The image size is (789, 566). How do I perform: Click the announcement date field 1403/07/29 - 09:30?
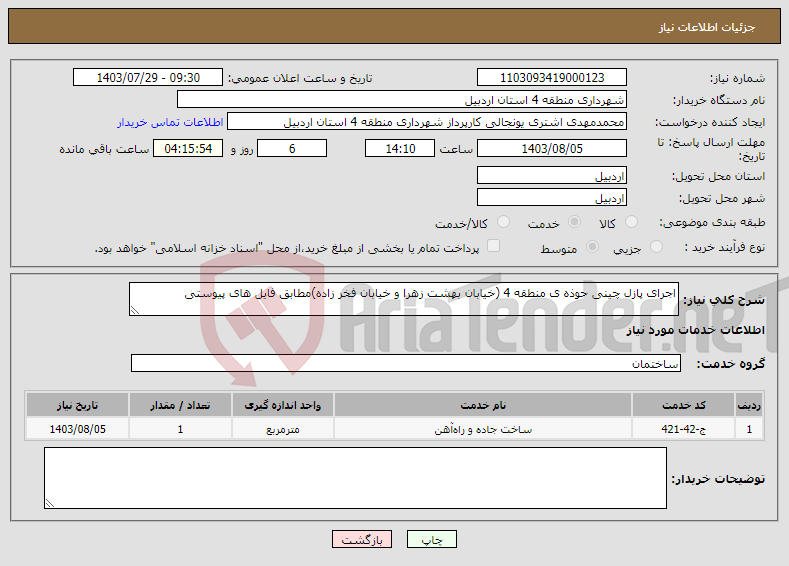click(x=148, y=77)
